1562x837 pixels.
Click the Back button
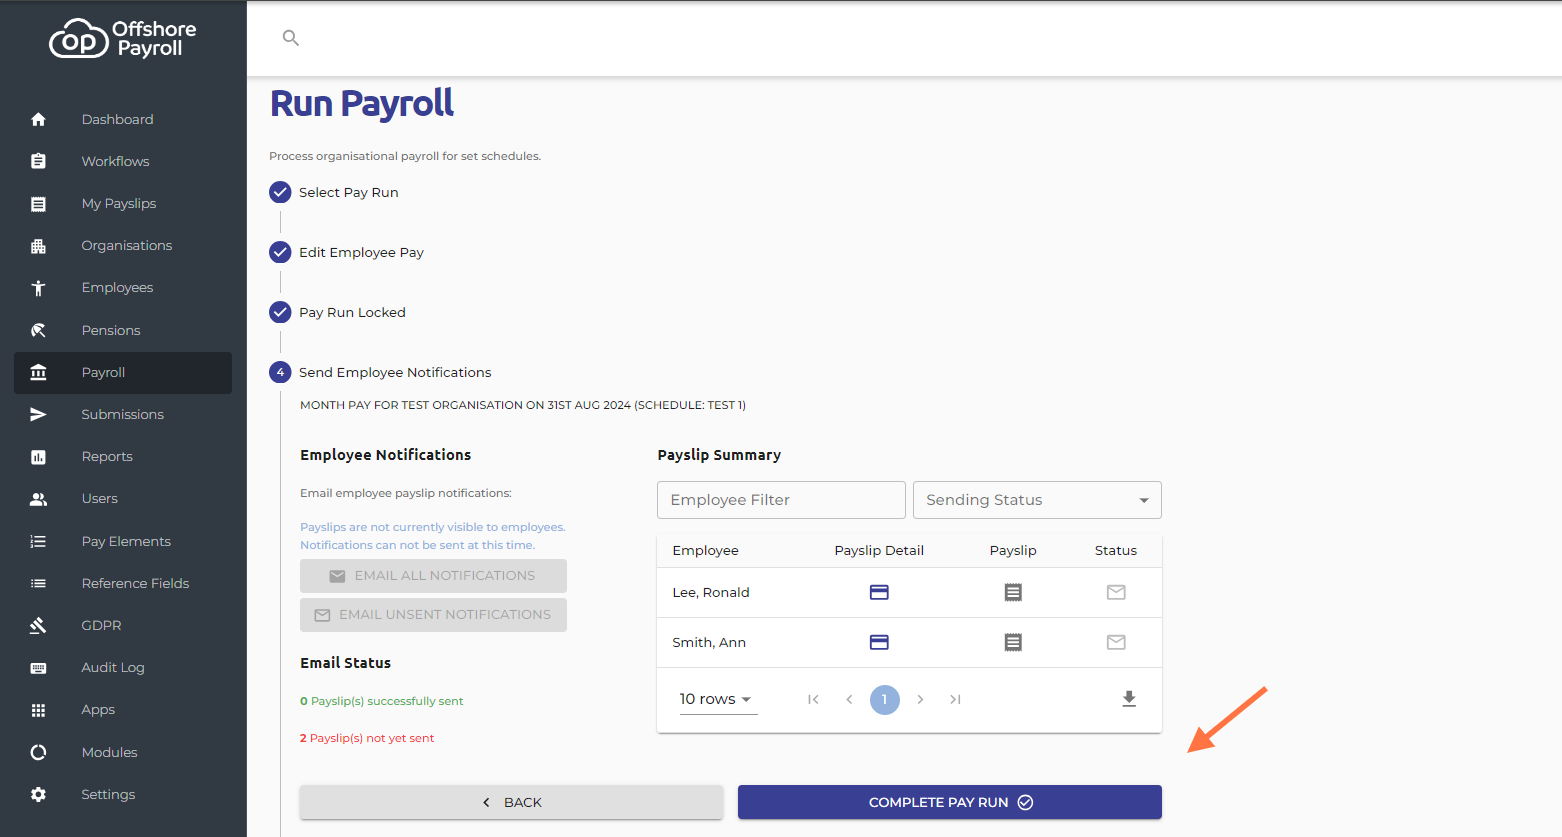click(511, 802)
